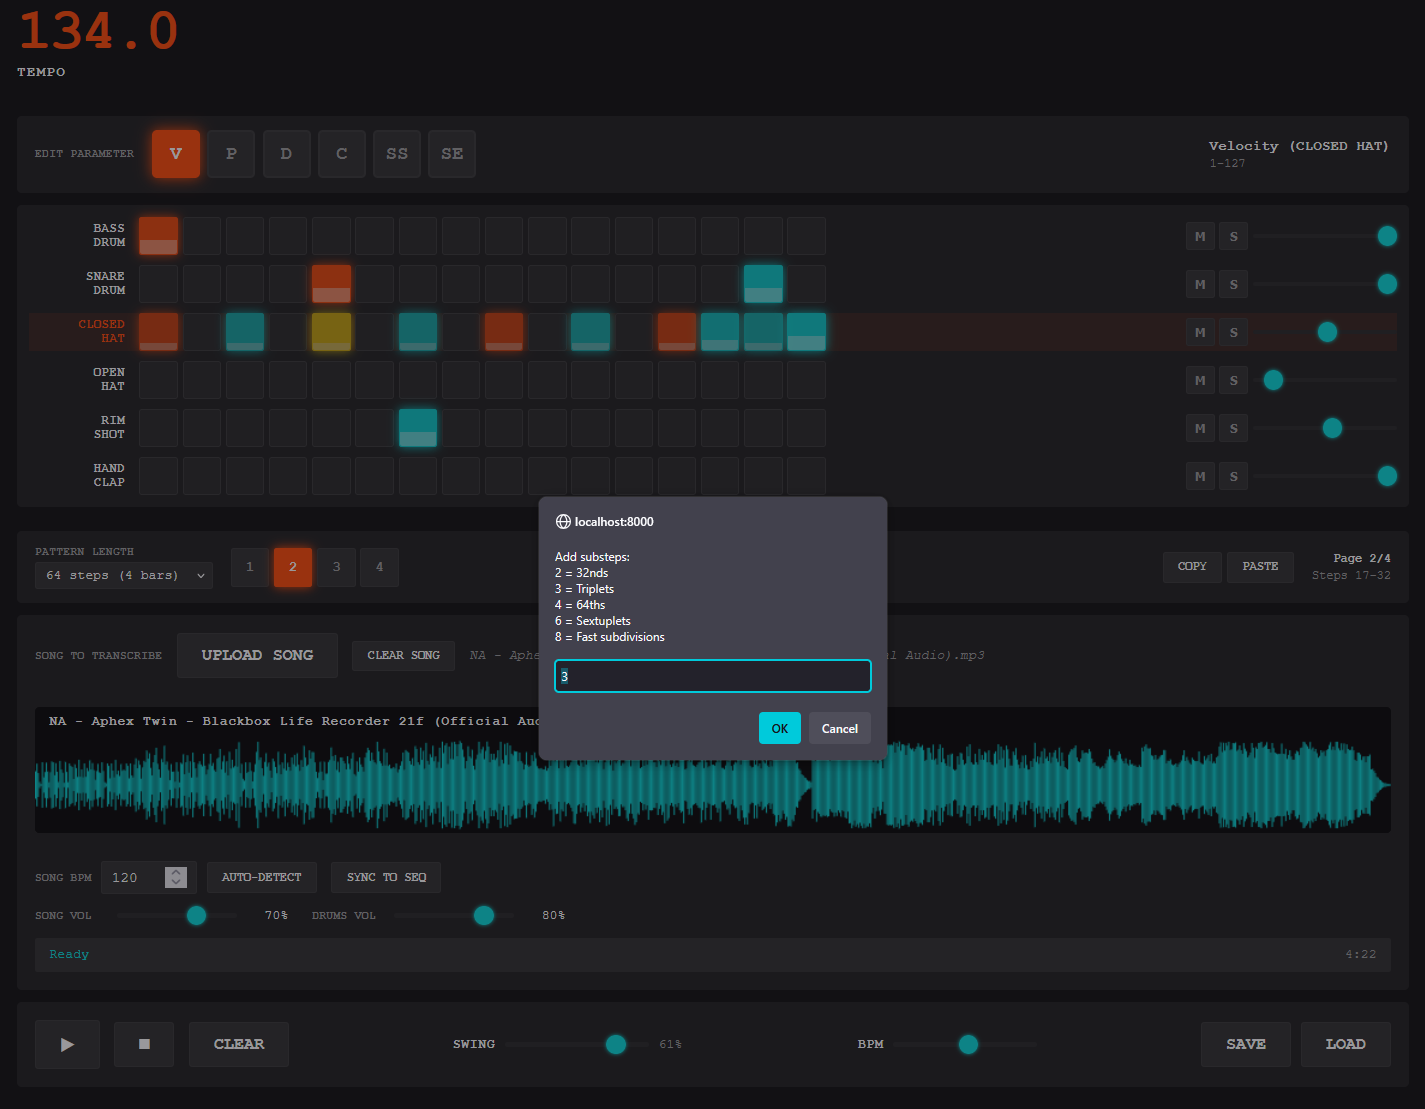Click the substeps value input field
The height and width of the screenshot is (1109, 1425).
[x=712, y=677]
